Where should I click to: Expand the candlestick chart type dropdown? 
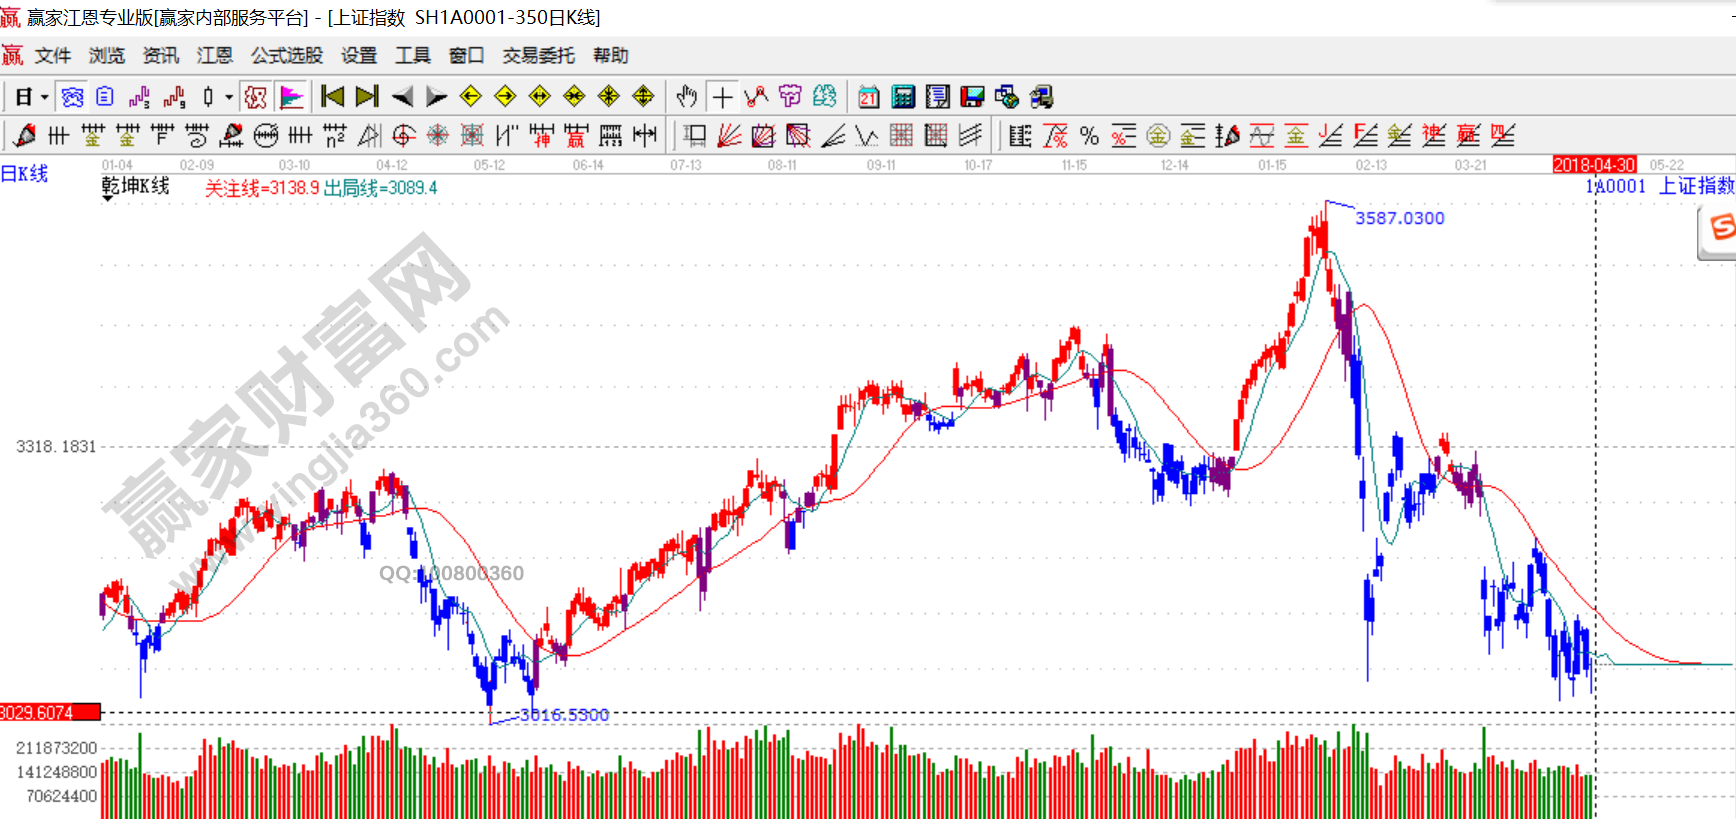click(229, 97)
